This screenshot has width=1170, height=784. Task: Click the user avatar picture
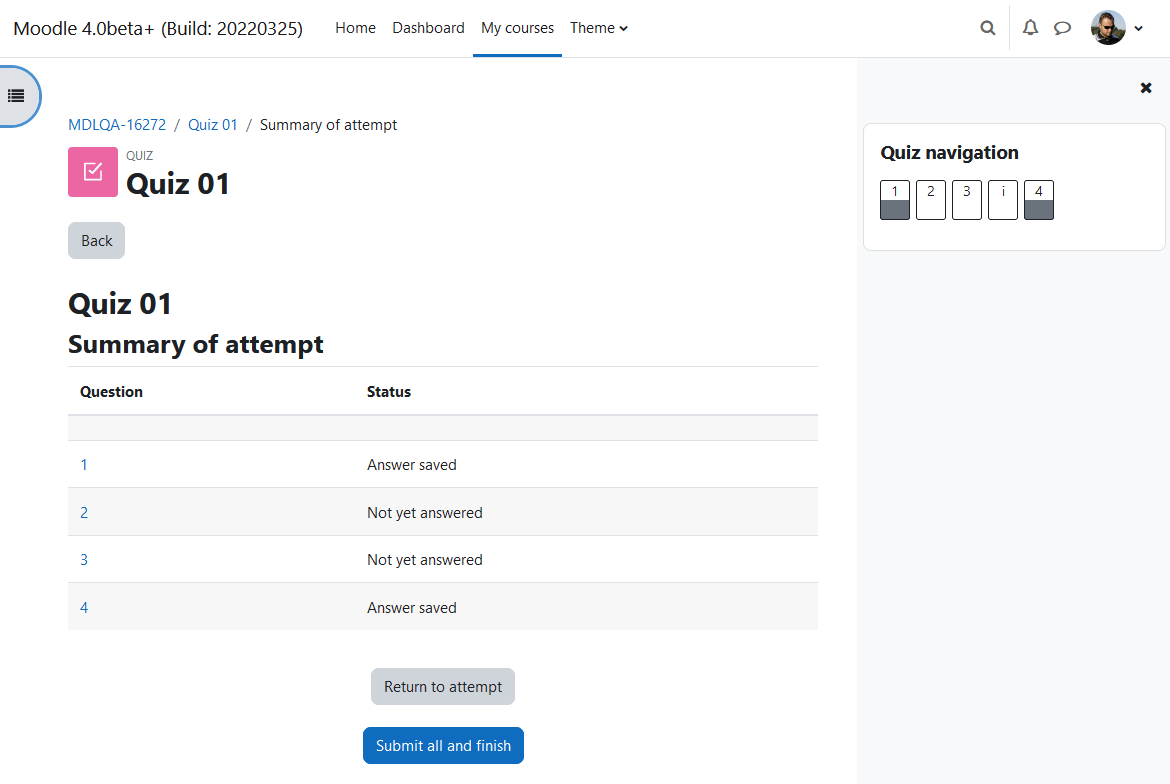(x=1108, y=28)
